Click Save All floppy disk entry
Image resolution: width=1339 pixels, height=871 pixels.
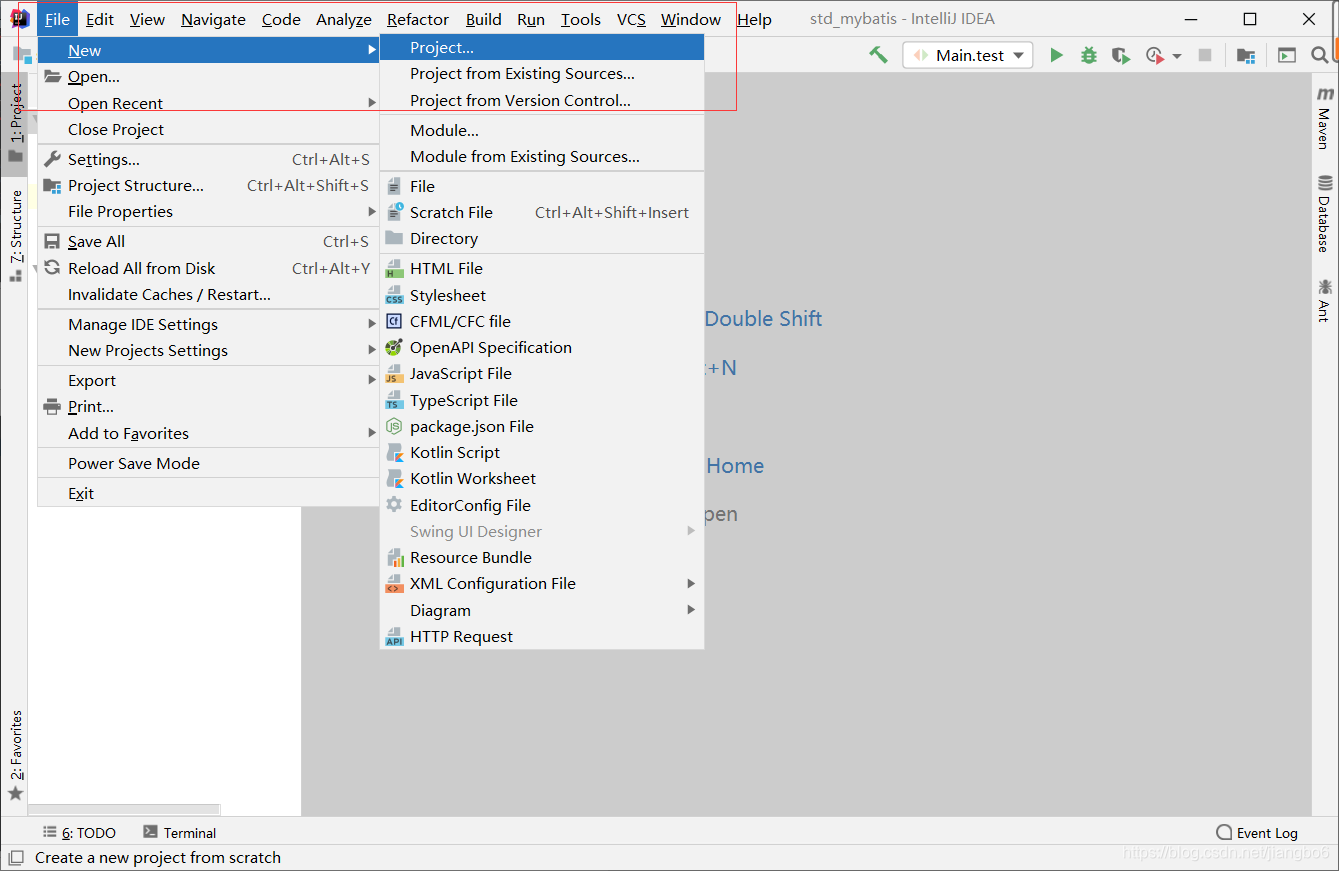pos(207,241)
